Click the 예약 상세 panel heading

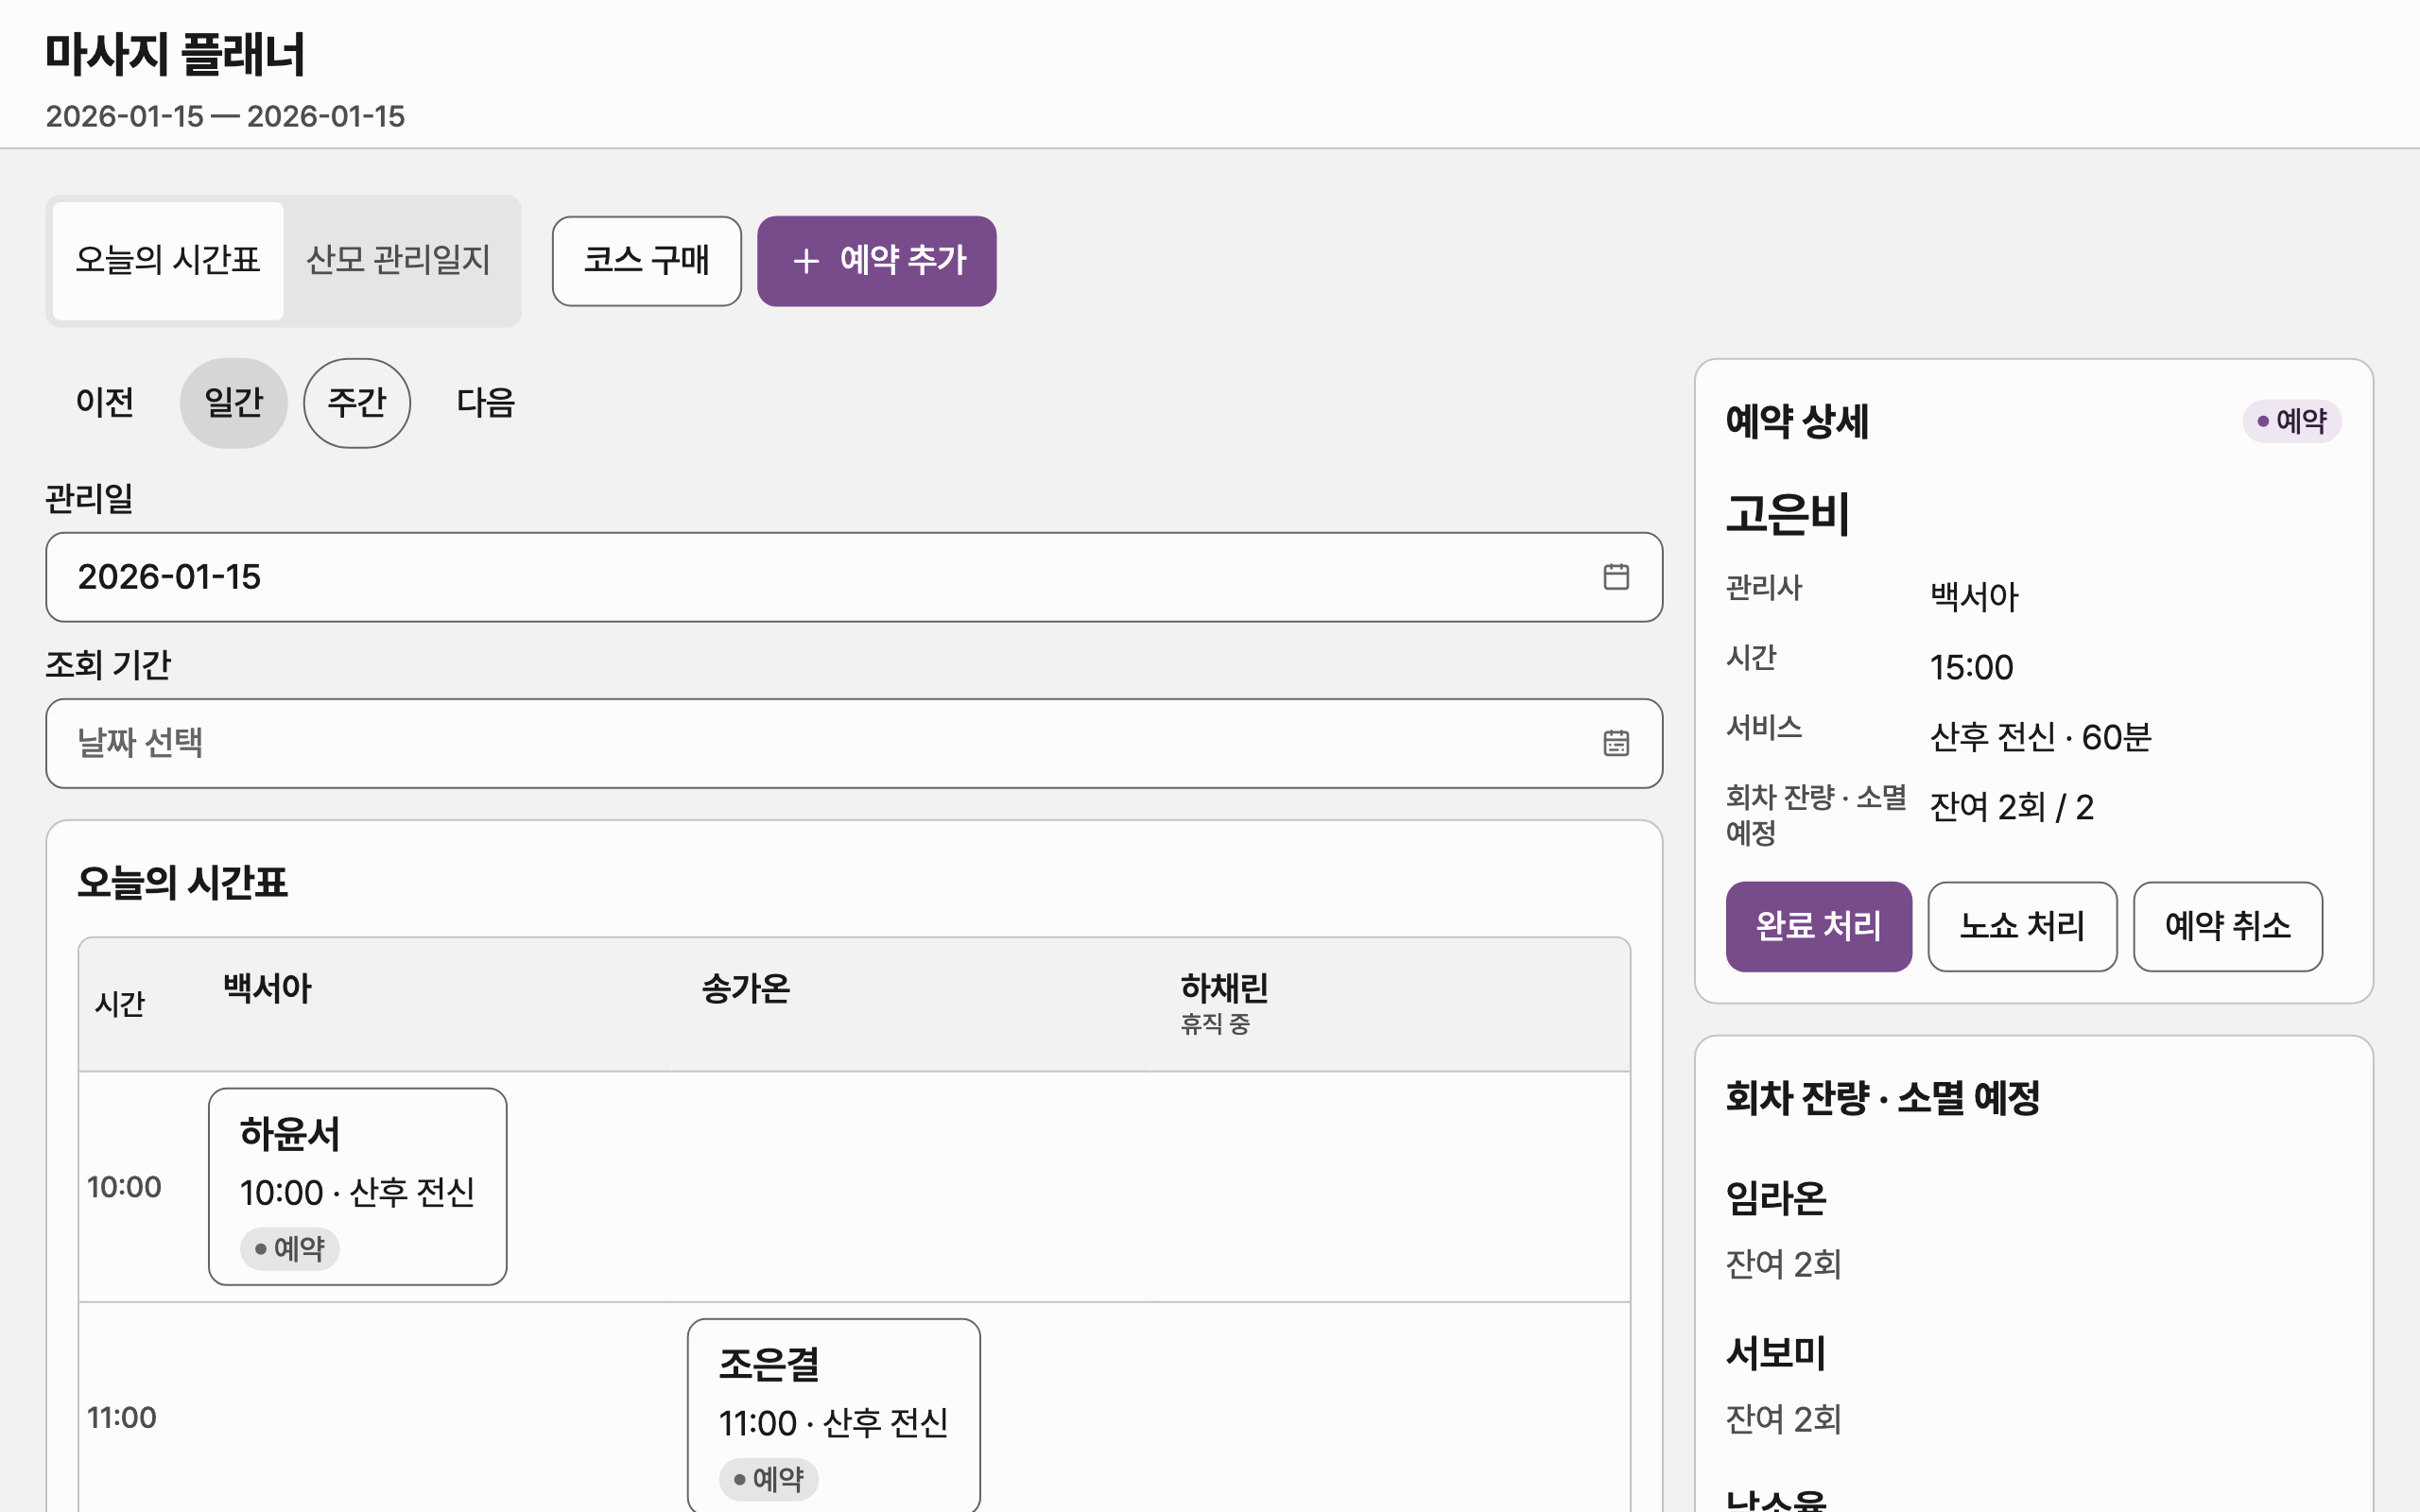1797,421
